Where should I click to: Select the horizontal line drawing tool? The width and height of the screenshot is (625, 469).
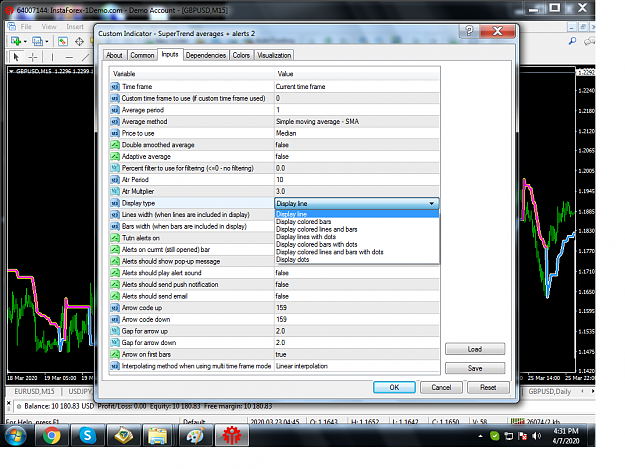[69, 57]
